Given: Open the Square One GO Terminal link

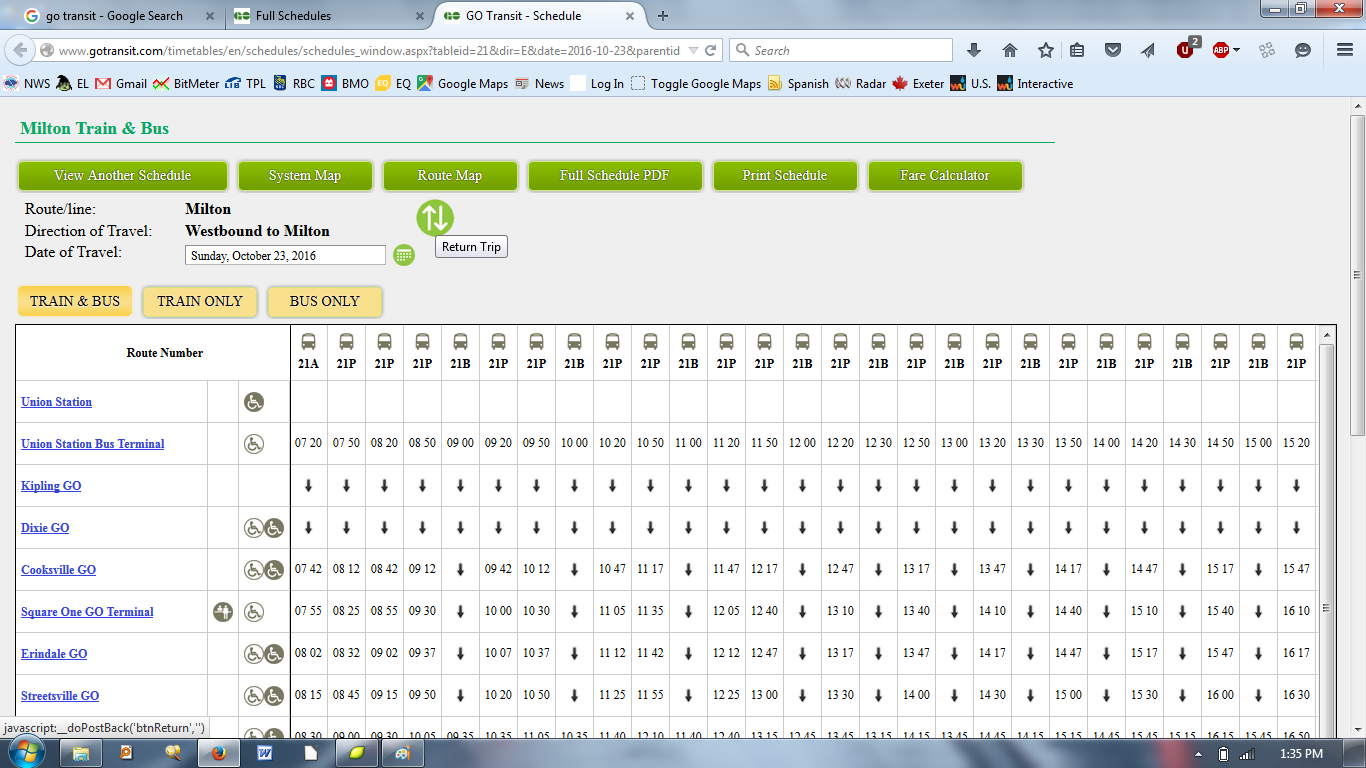Looking at the screenshot, I should coord(87,612).
